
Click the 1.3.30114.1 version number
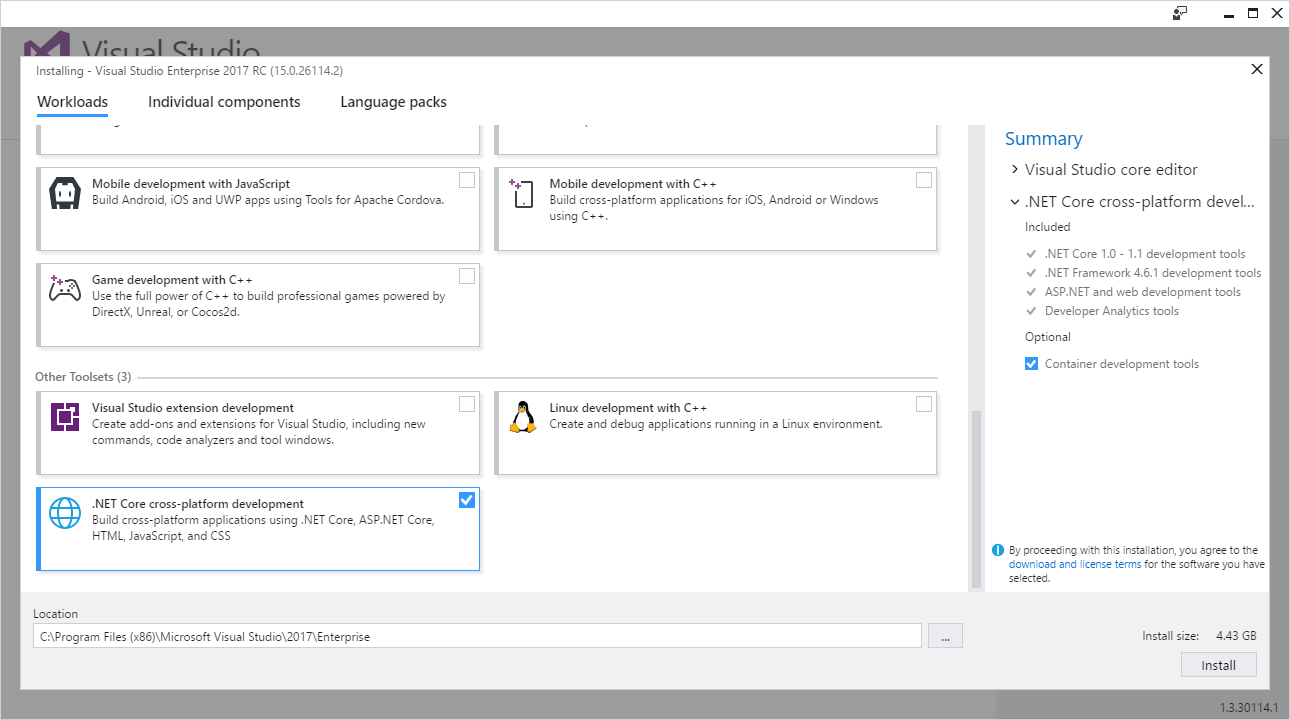tap(1249, 708)
